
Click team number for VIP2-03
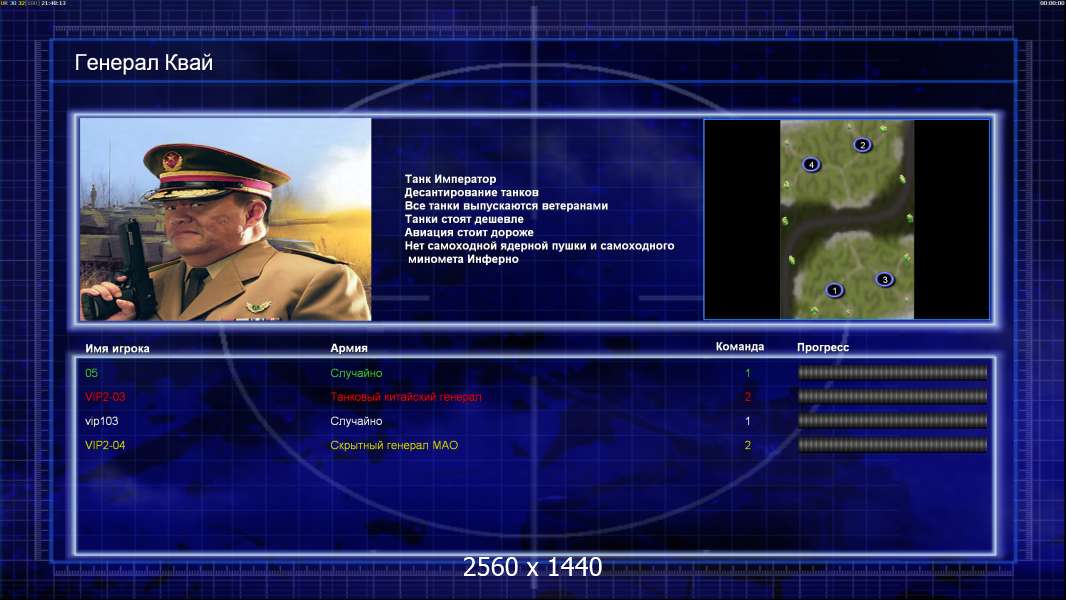point(747,397)
